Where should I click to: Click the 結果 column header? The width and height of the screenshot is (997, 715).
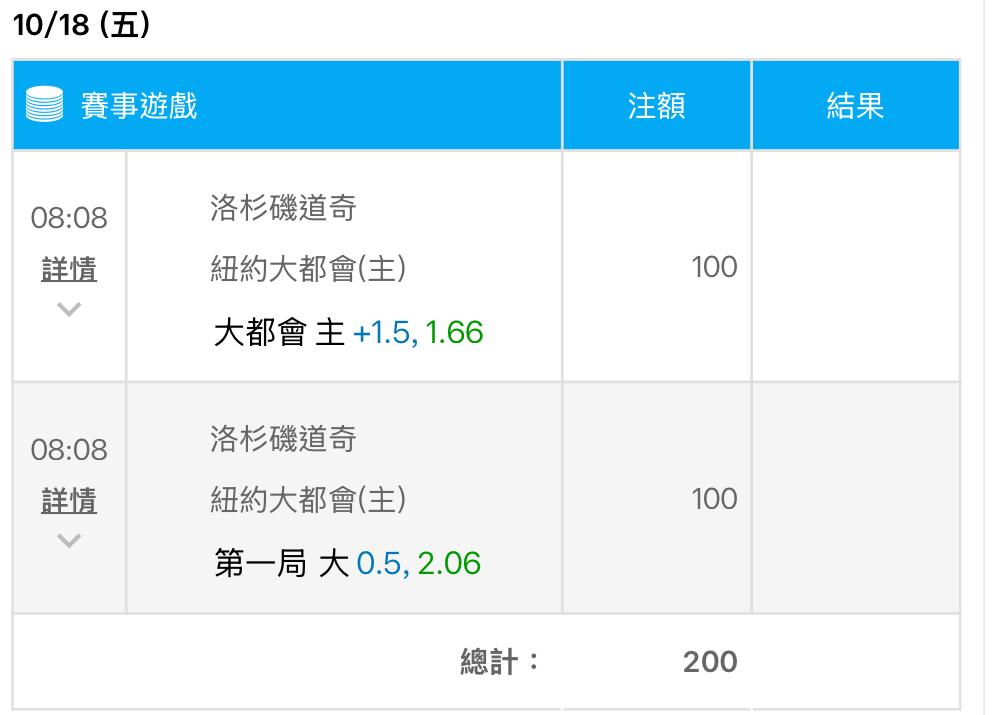[855, 106]
